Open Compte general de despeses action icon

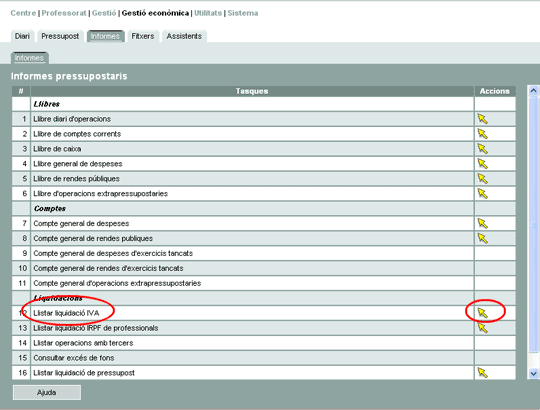[483, 224]
